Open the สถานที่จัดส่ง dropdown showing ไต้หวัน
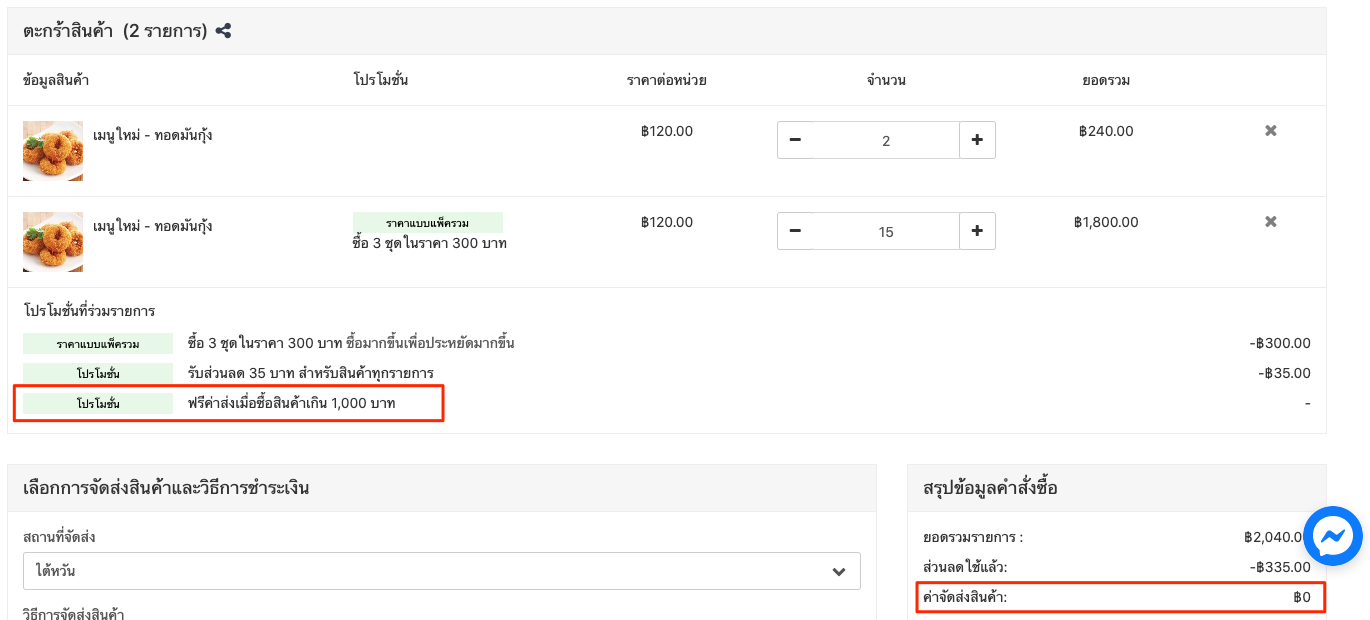 tap(442, 571)
